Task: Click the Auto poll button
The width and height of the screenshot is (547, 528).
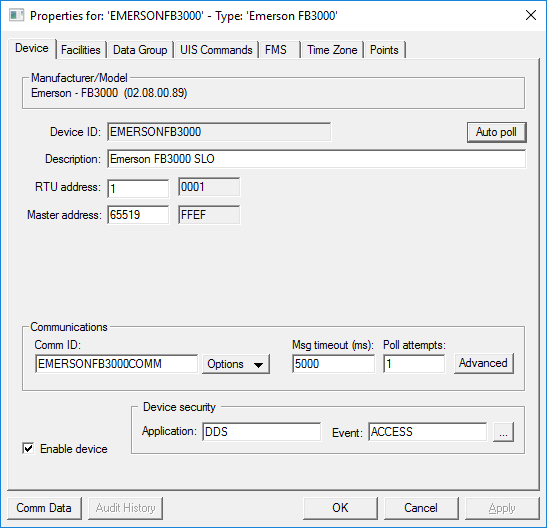Action: (x=496, y=132)
